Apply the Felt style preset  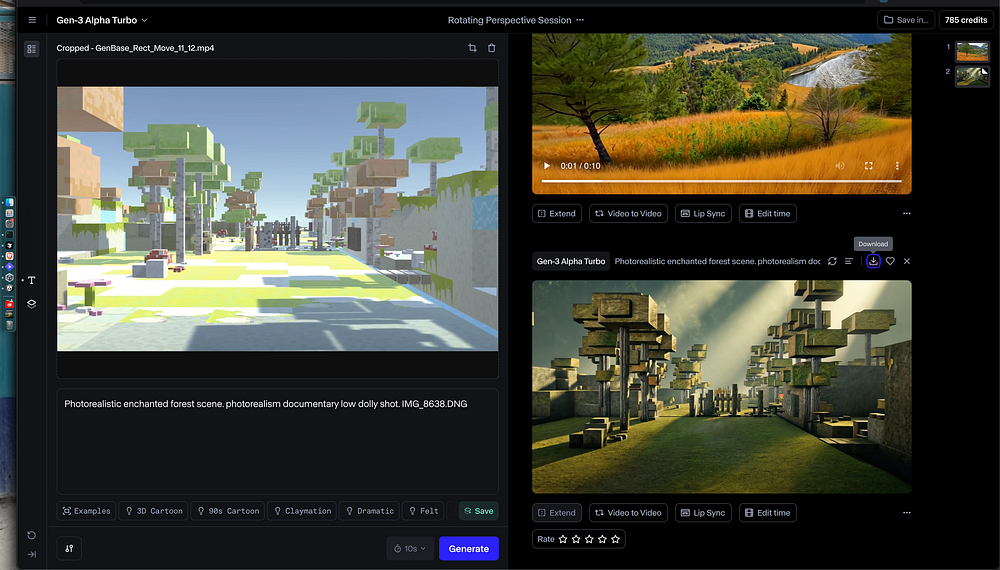click(423, 511)
